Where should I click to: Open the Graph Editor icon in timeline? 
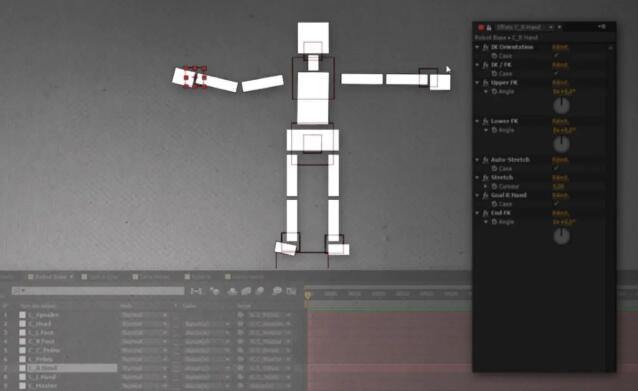[x=291, y=291]
